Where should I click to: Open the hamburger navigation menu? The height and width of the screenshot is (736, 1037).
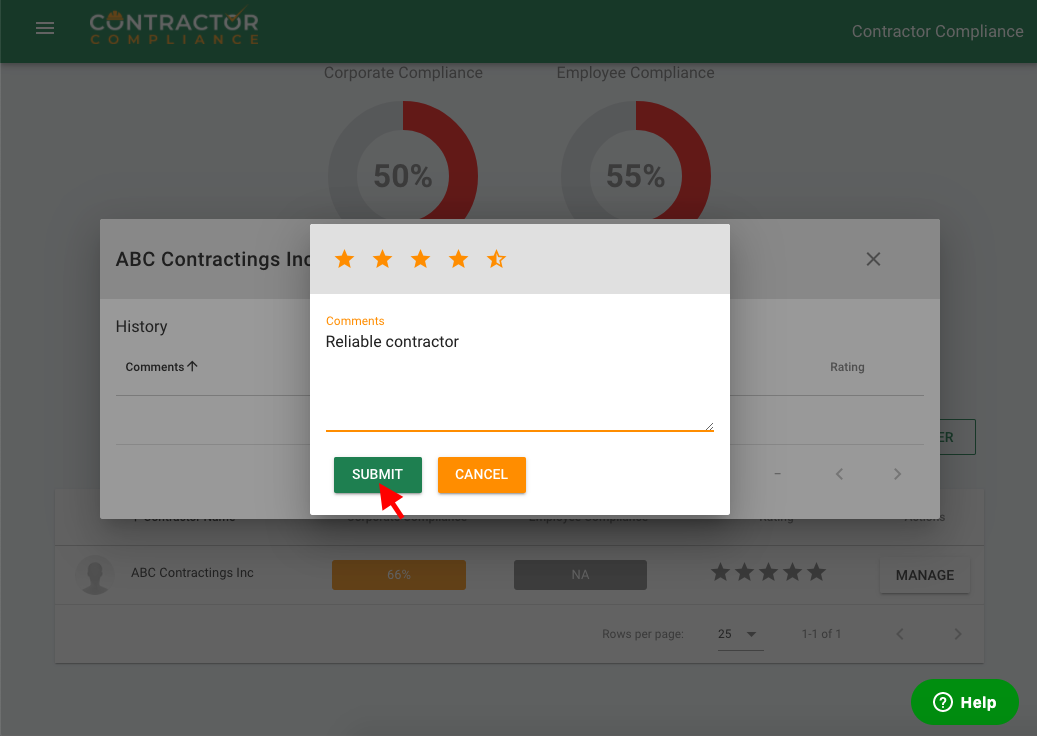[45, 29]
